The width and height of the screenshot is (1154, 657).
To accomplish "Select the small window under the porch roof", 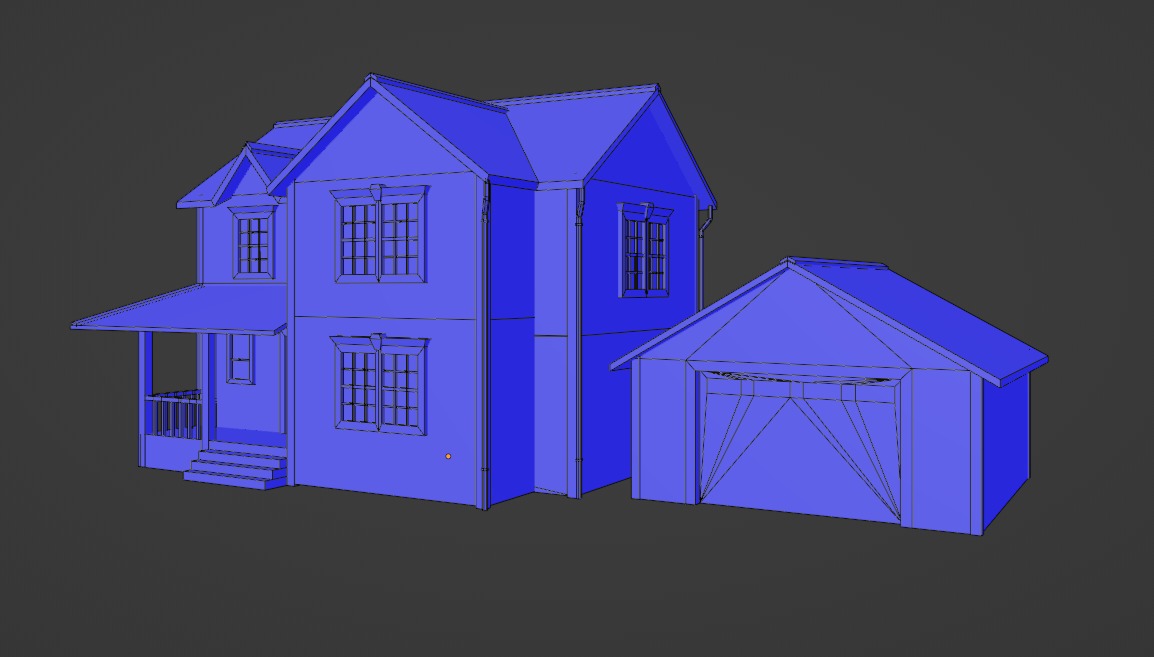I will point(240,358).
